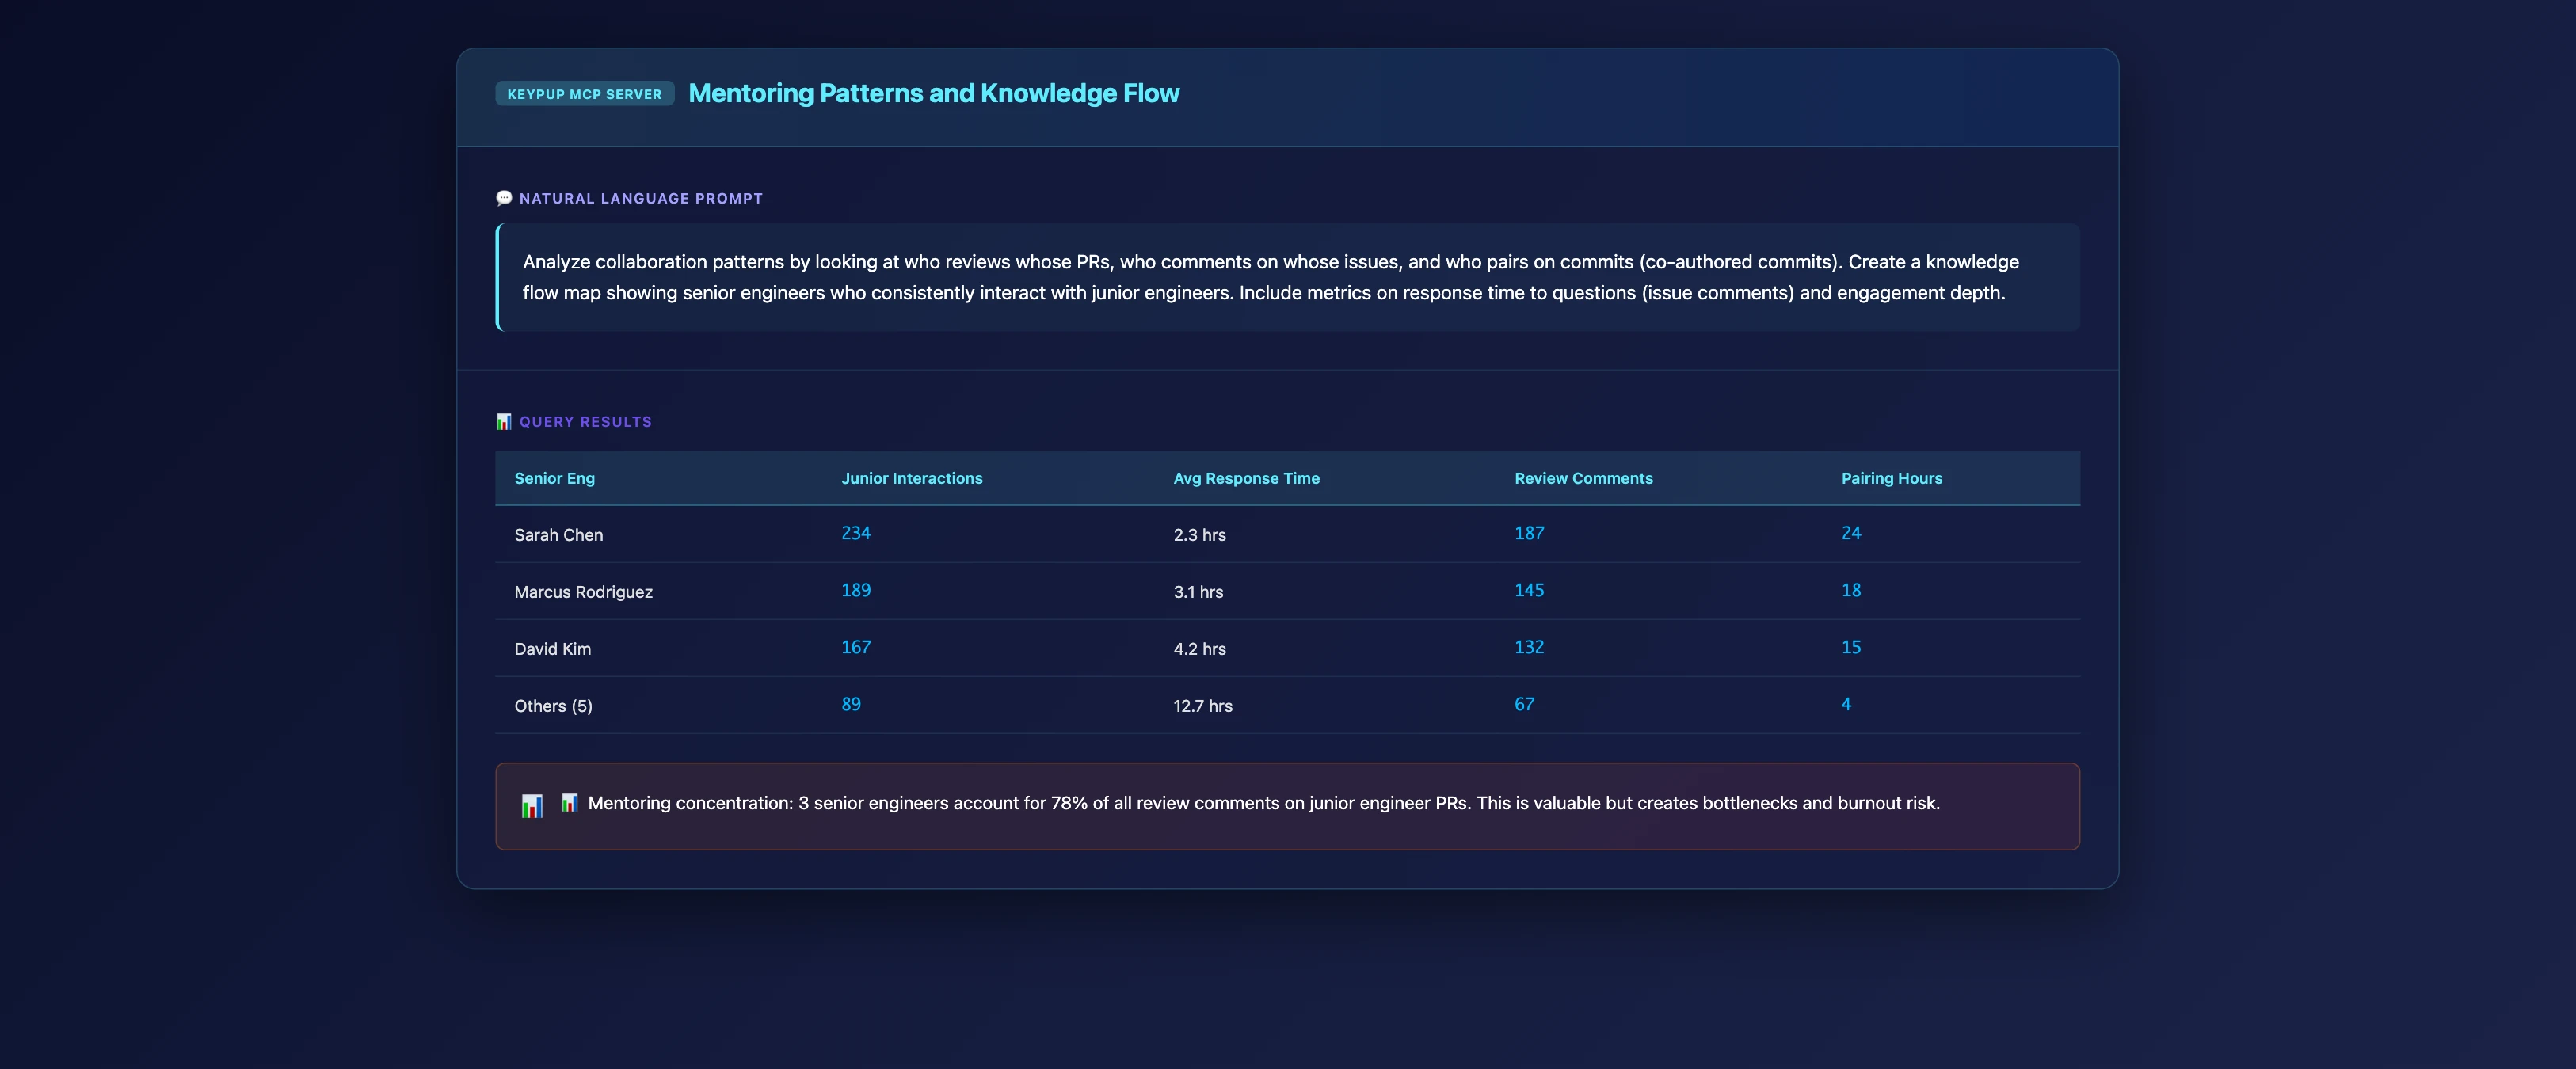Click the QUERY RESULTS label

point(585,421)
